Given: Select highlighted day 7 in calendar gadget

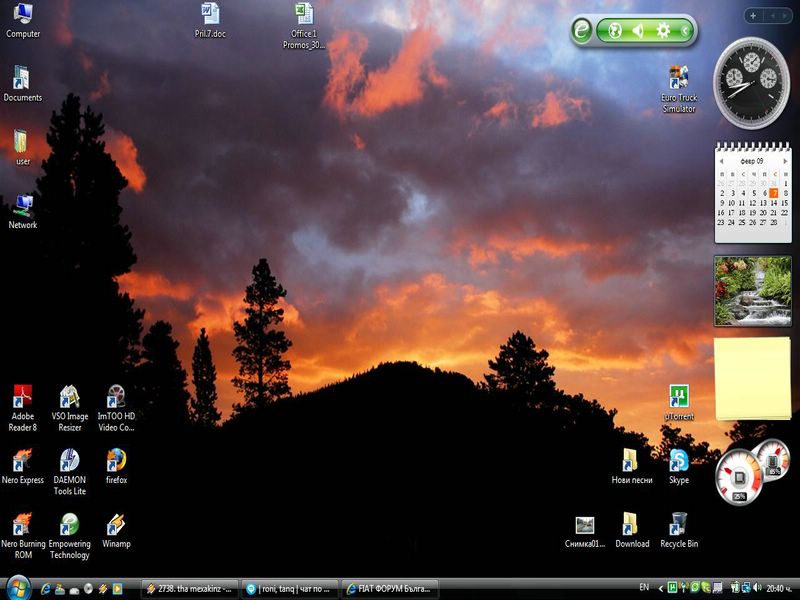Looking at the screenshot, I should pyautogui.click(x=773, y=193).
